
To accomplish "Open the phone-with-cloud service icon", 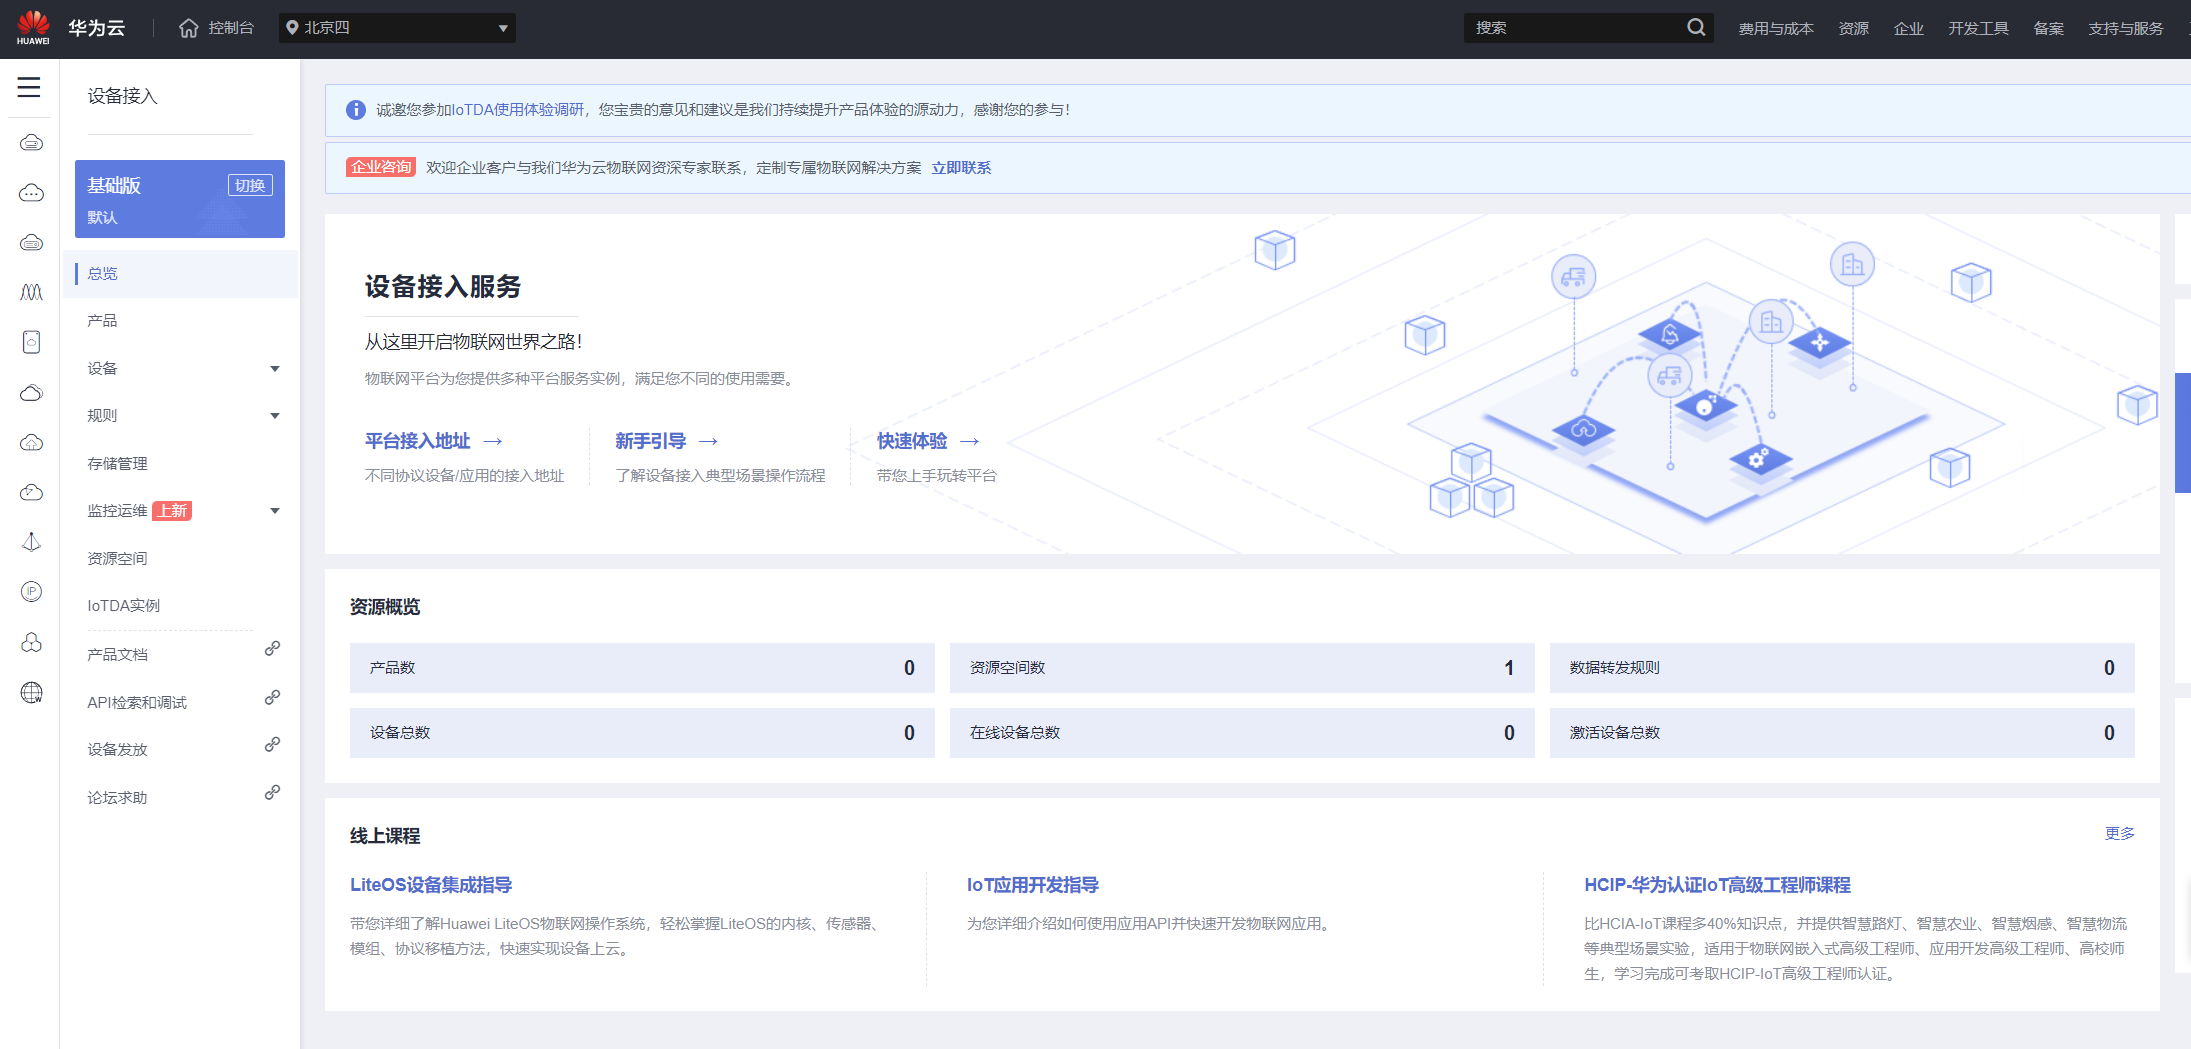I will tap(32, 342).
